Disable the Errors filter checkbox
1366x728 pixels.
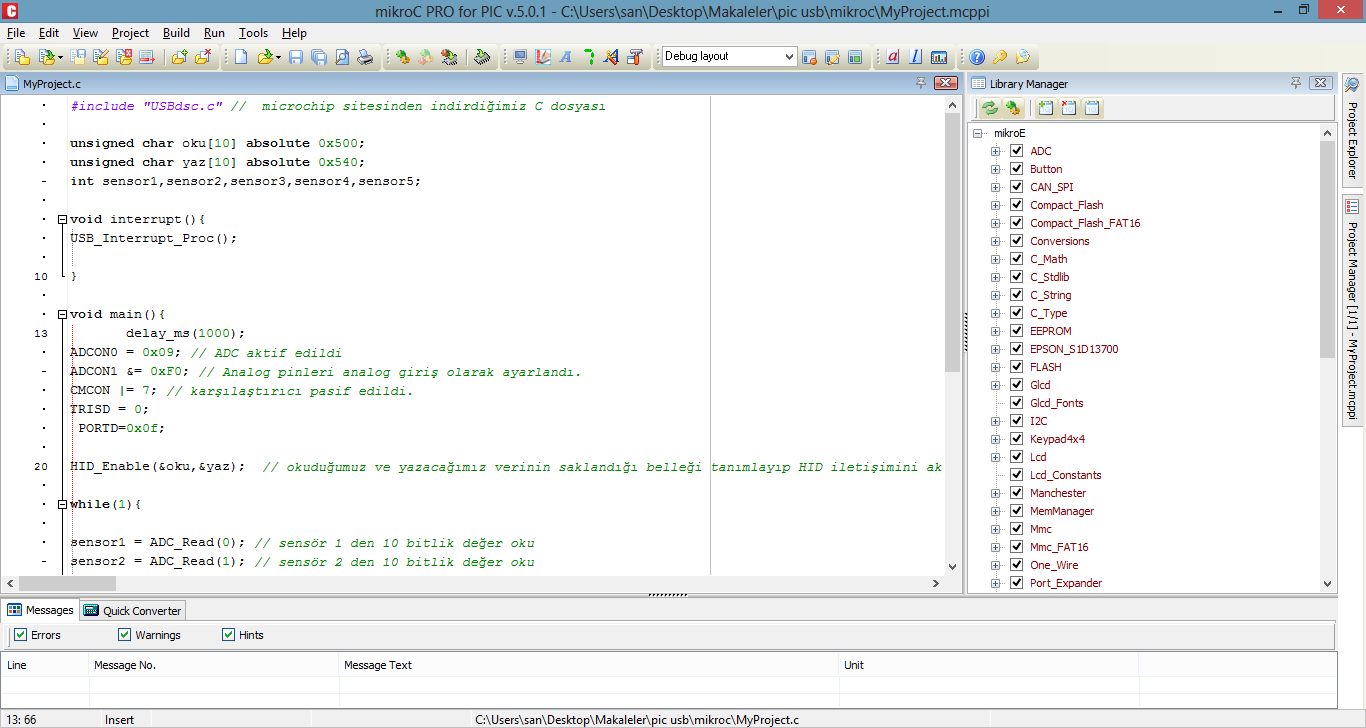21,635
